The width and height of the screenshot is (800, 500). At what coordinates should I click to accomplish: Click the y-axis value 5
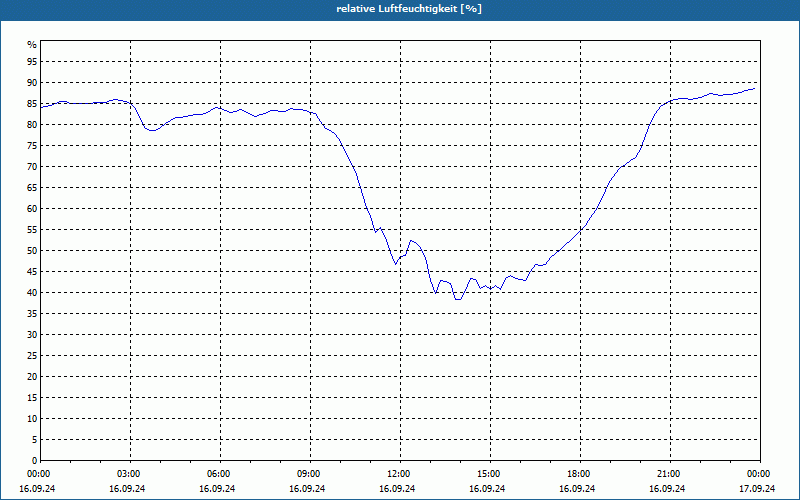click(35, 440)
